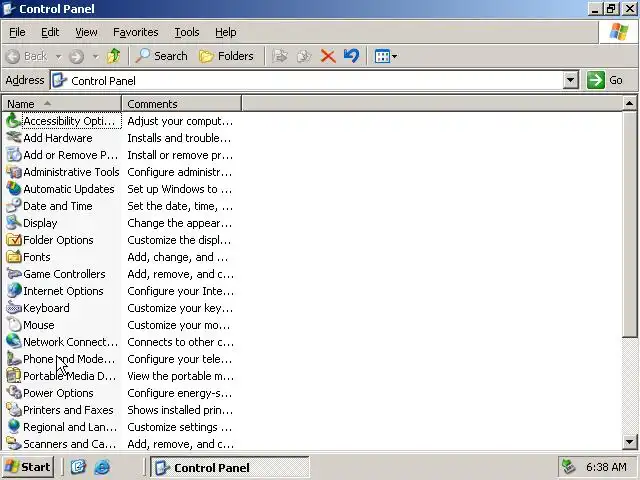This screenshot has height=480, width=640.
Task: Open the Portable Media Devices icon
Action: 14,376
